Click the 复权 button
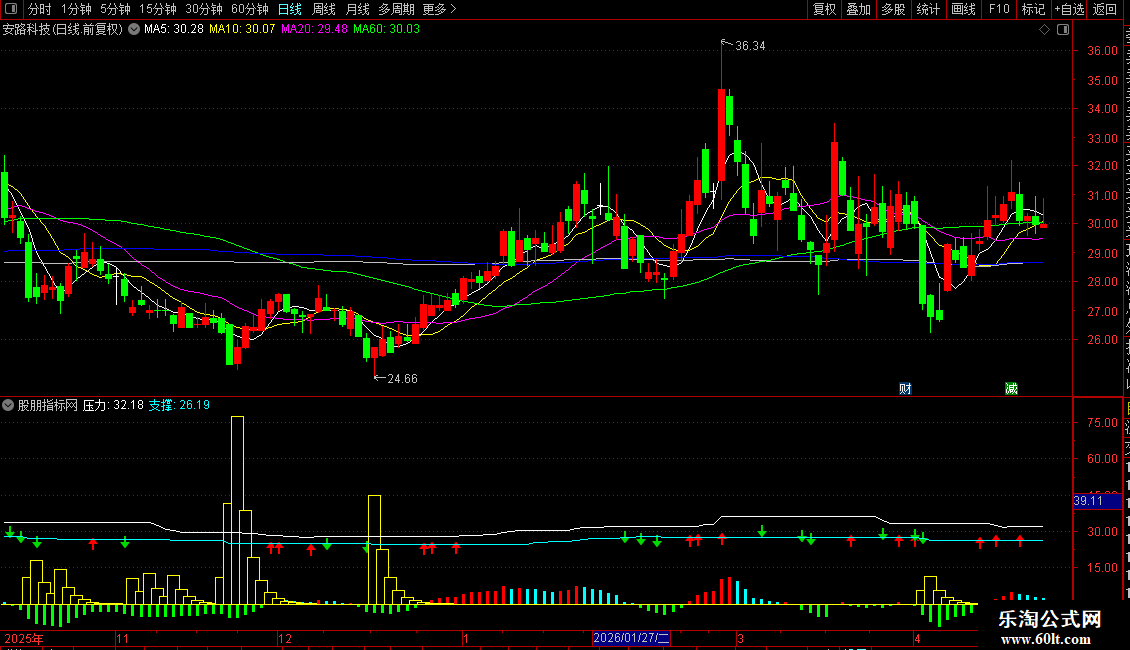The width and height of the screenshot is (1130, 650). tap(824, 9)
